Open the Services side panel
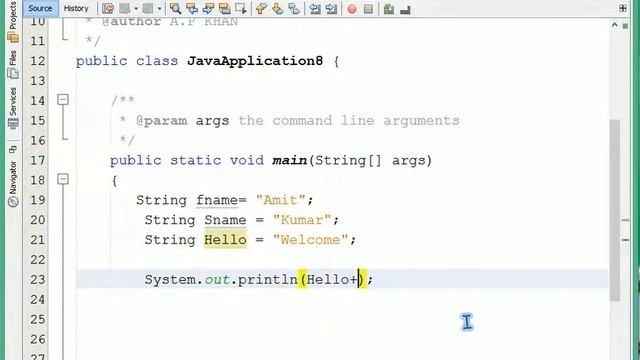Viewport: 640px width, 360px height. point(13,108)
